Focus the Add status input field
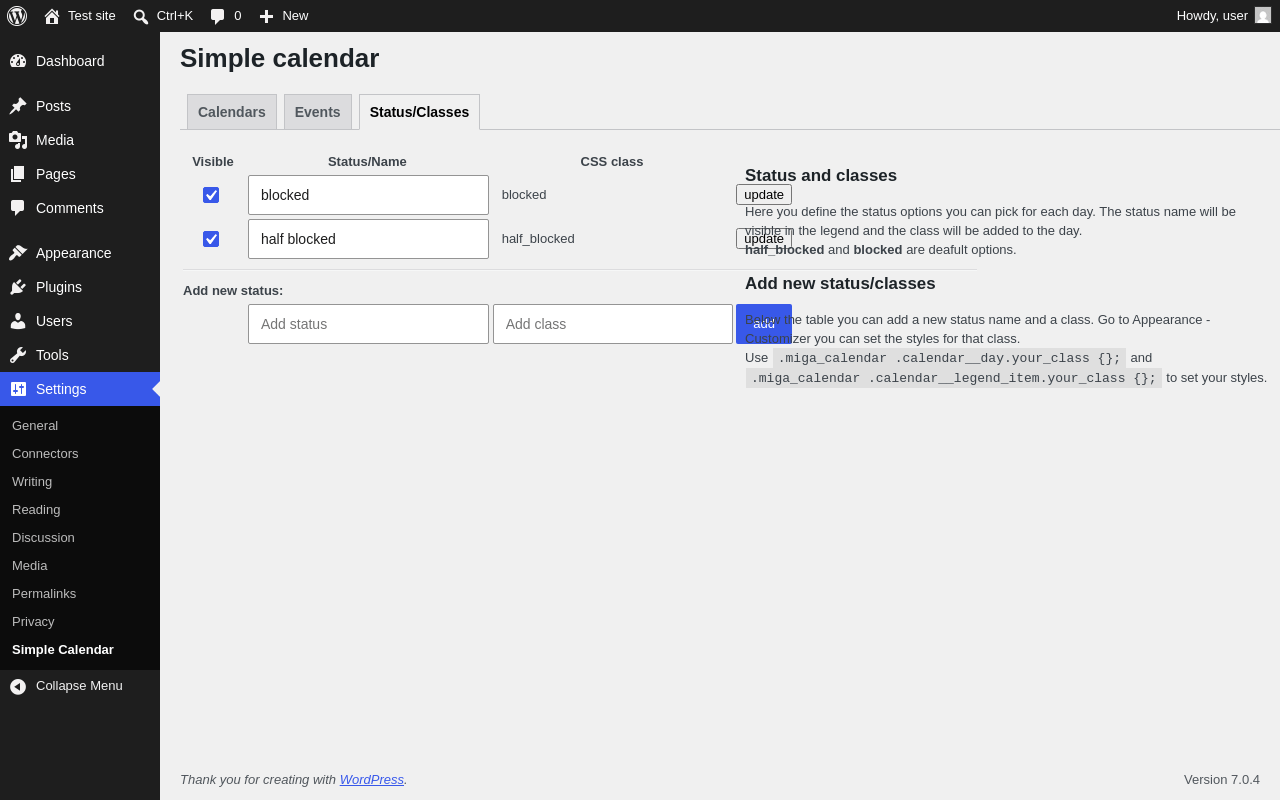This screenshot has width=1280, height=800. pyautogui.click(x=368, y=324)
